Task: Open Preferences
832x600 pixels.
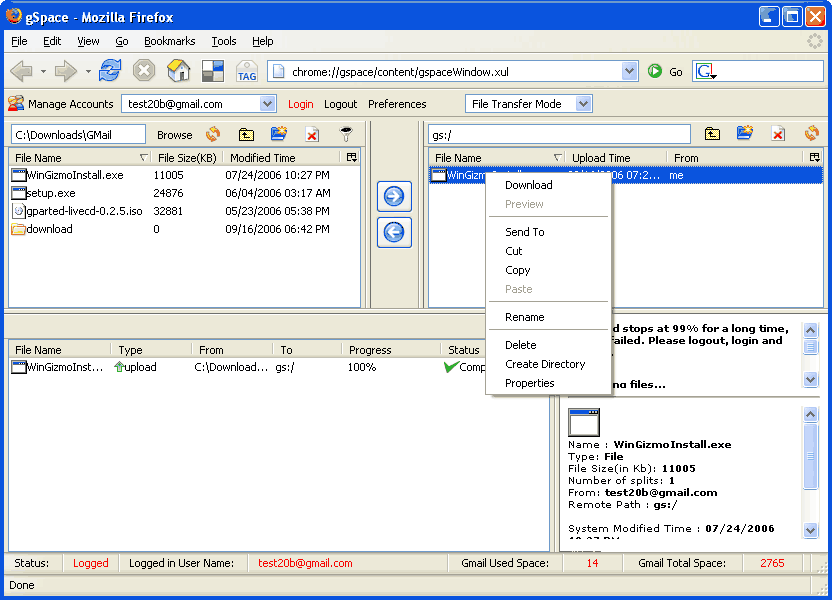Action: pyautogui.click(x=397, y=104)
